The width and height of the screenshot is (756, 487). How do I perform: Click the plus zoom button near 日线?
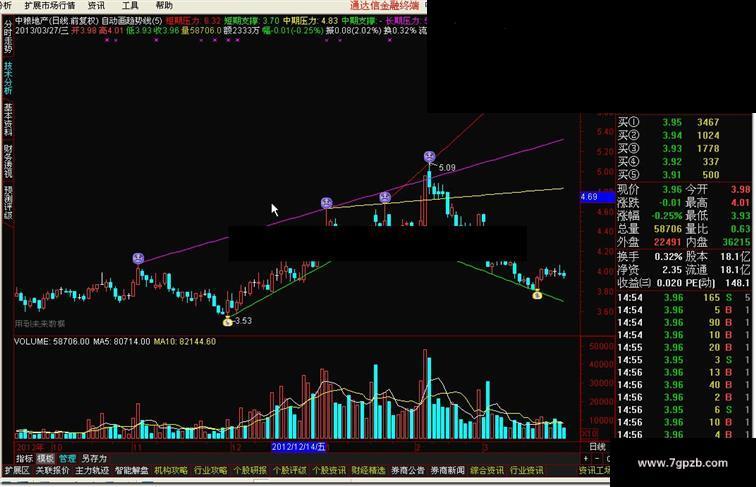click(586, 459)
